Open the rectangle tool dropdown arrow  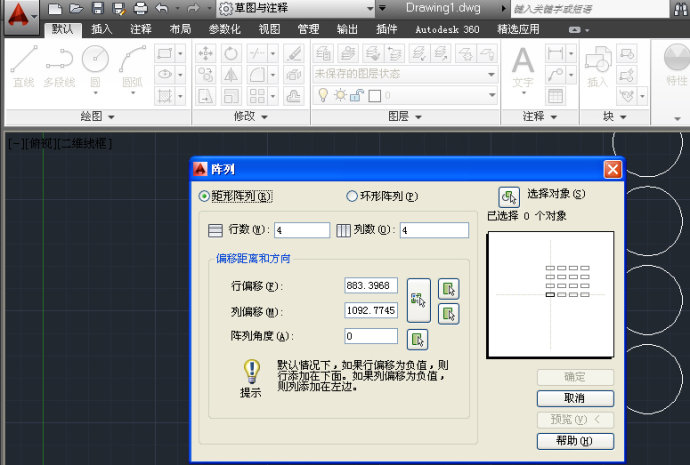point(180,54)
